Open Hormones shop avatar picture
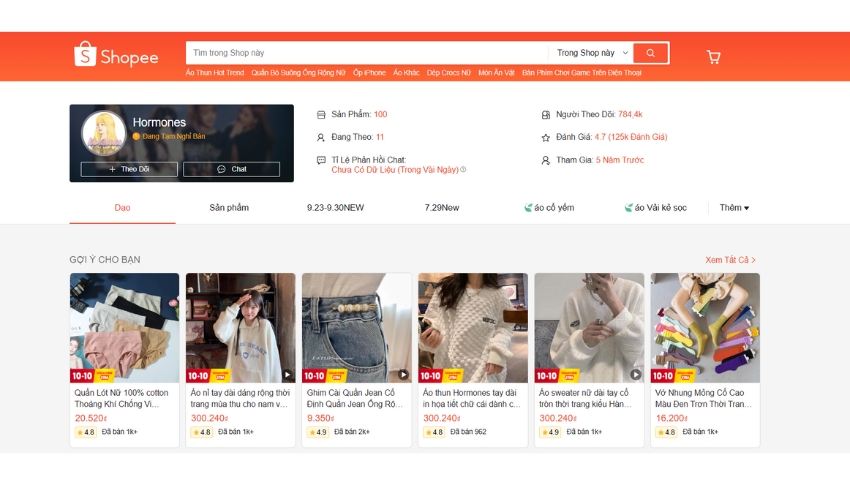Screen dimensions: 850x485 tap(104, 133)
